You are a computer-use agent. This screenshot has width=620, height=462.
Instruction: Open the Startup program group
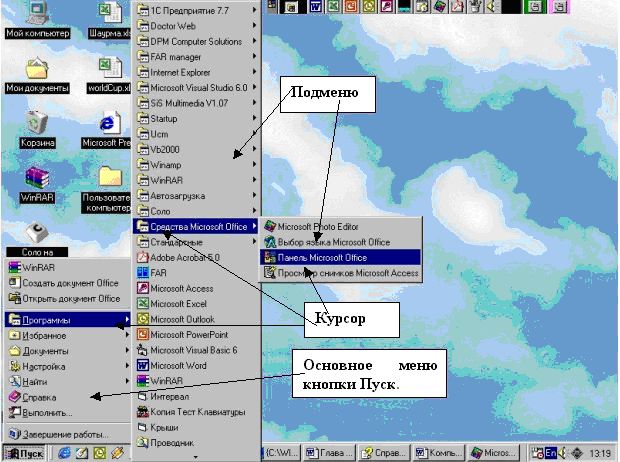(196, 118)
